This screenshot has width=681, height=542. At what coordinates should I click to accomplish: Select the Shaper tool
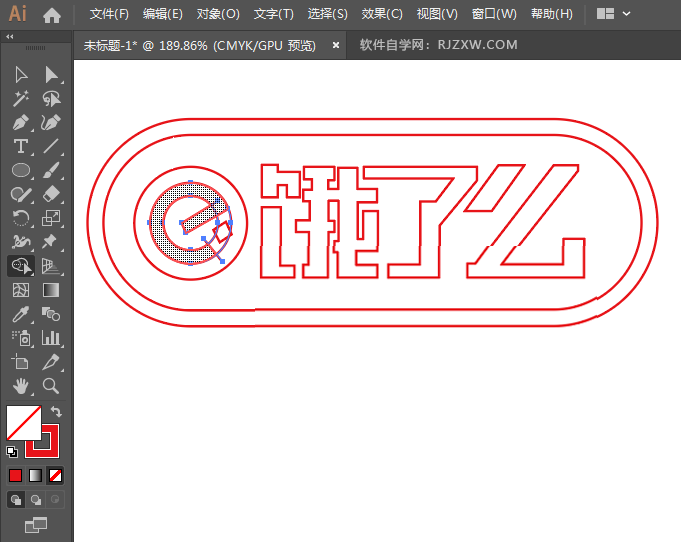[x=21, y=194]
